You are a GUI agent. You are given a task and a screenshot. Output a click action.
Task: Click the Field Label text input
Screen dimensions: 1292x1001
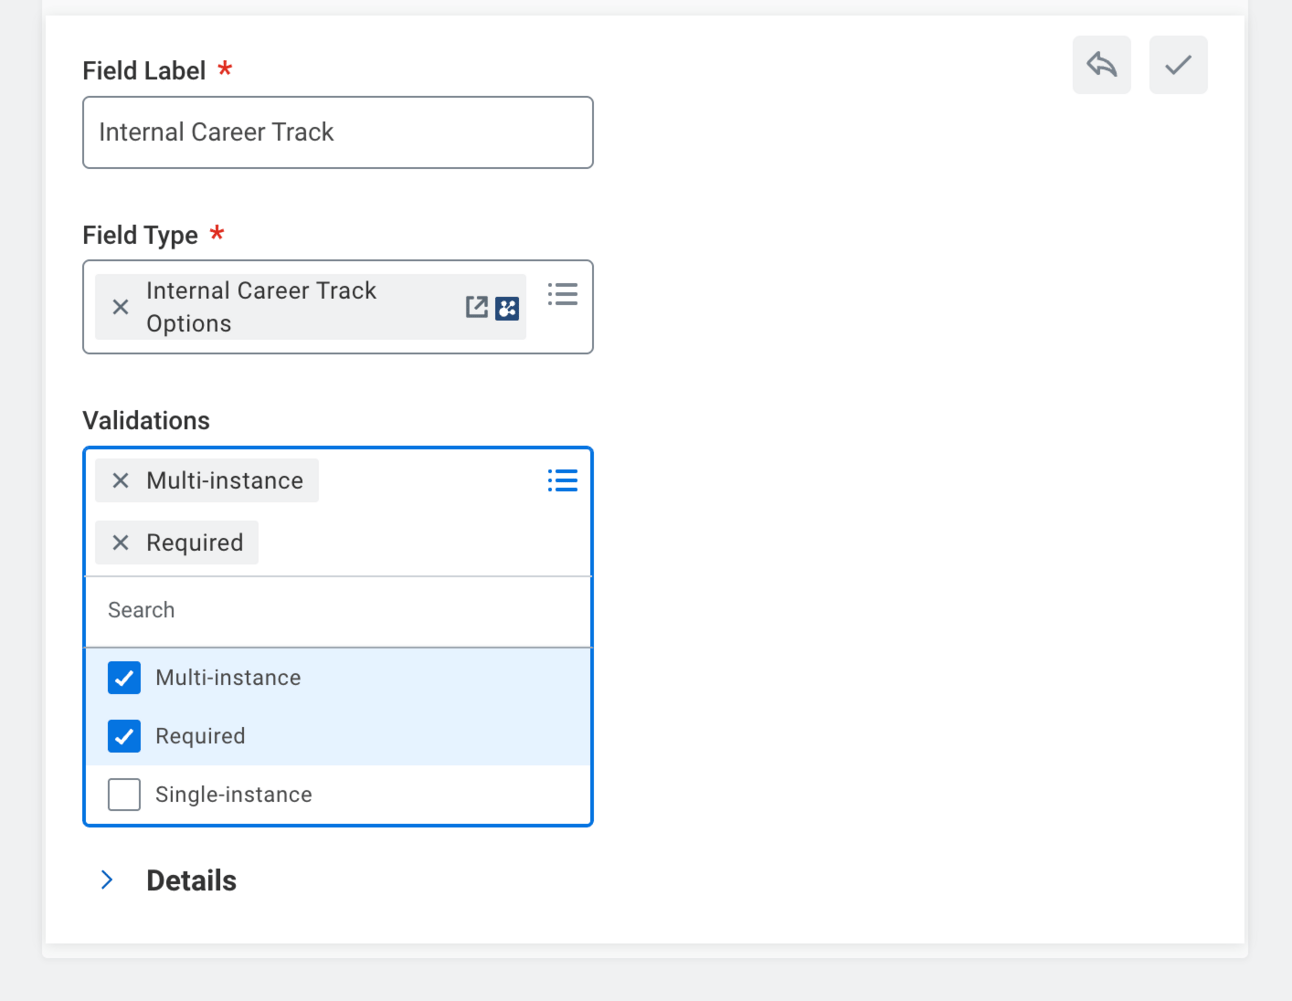coord(338,133)
